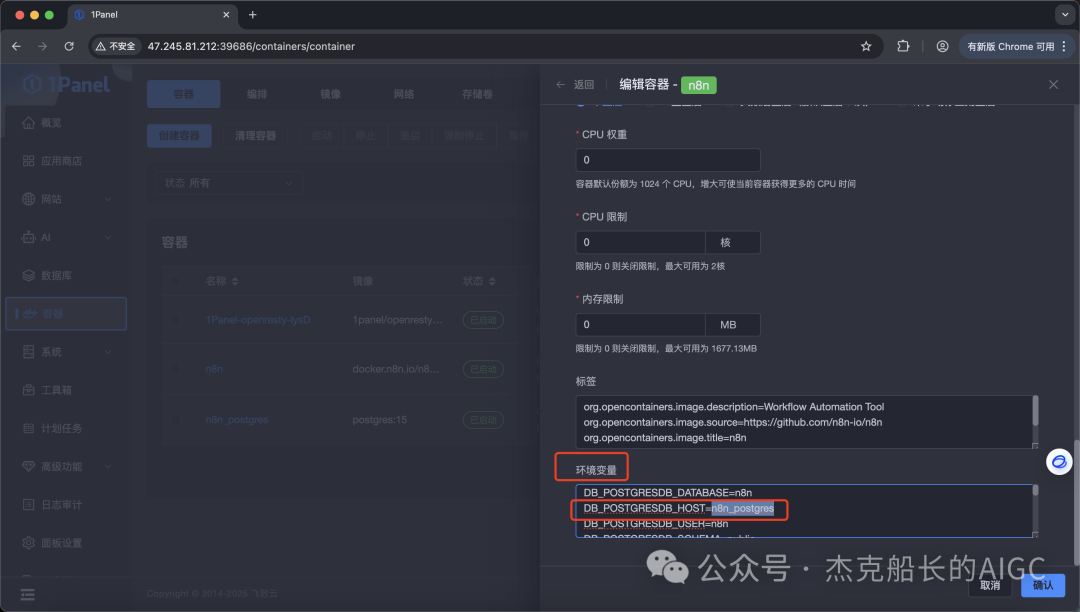Switch to the 编排 tab
This screenshot has width=1080, height=612.
257,94
